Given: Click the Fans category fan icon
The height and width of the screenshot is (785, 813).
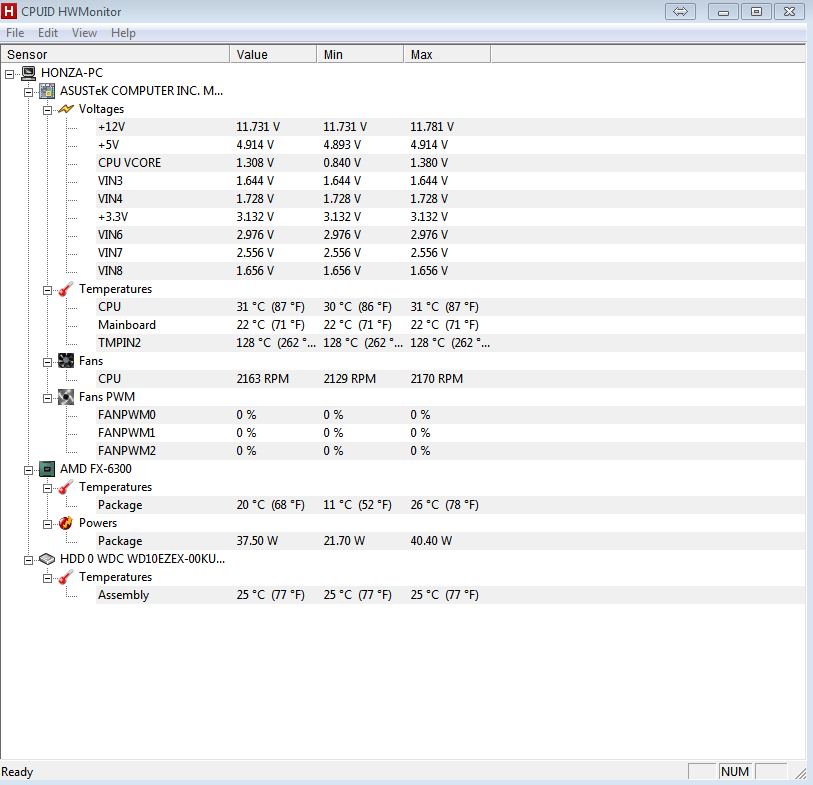Looking at the screenshot, I should click(x=66, y=361).
